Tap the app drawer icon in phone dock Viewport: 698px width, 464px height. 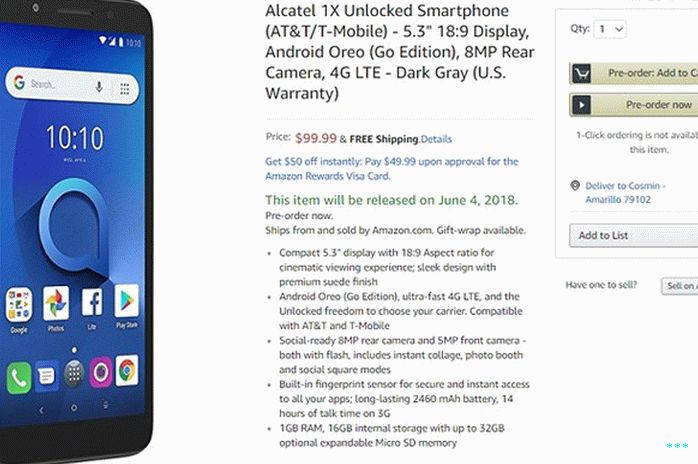click(x=74, y=373)
